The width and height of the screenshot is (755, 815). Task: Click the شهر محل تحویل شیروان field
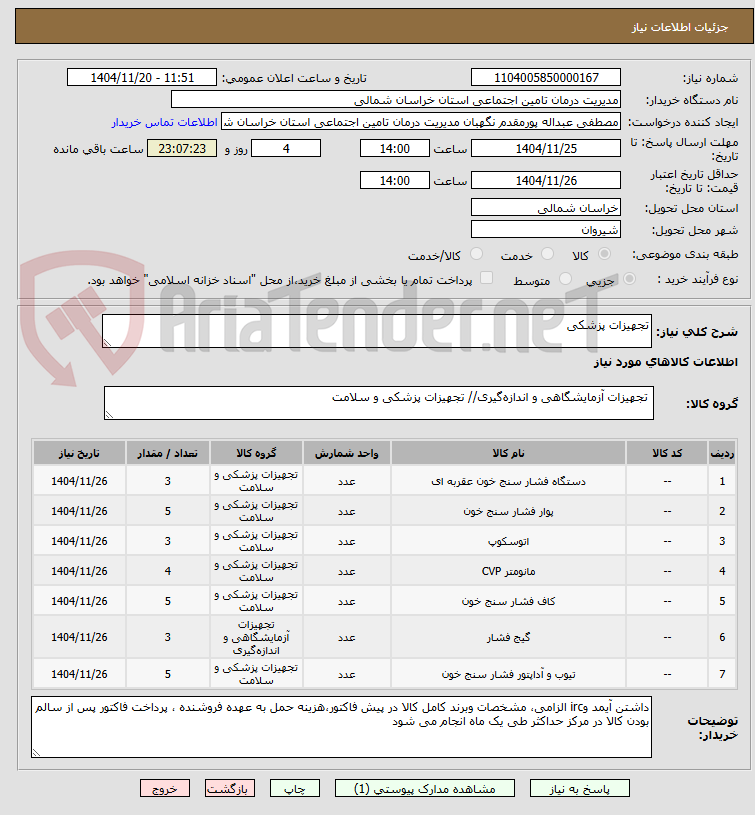[546, 230]
